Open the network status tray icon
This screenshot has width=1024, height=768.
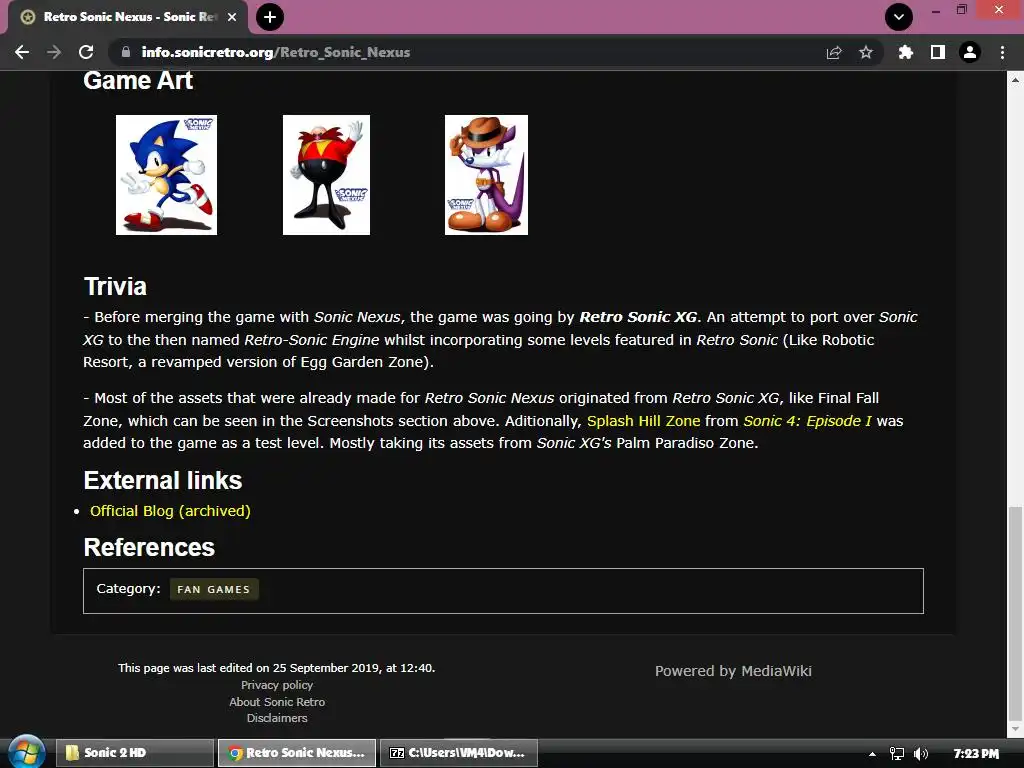pos(897,754)
